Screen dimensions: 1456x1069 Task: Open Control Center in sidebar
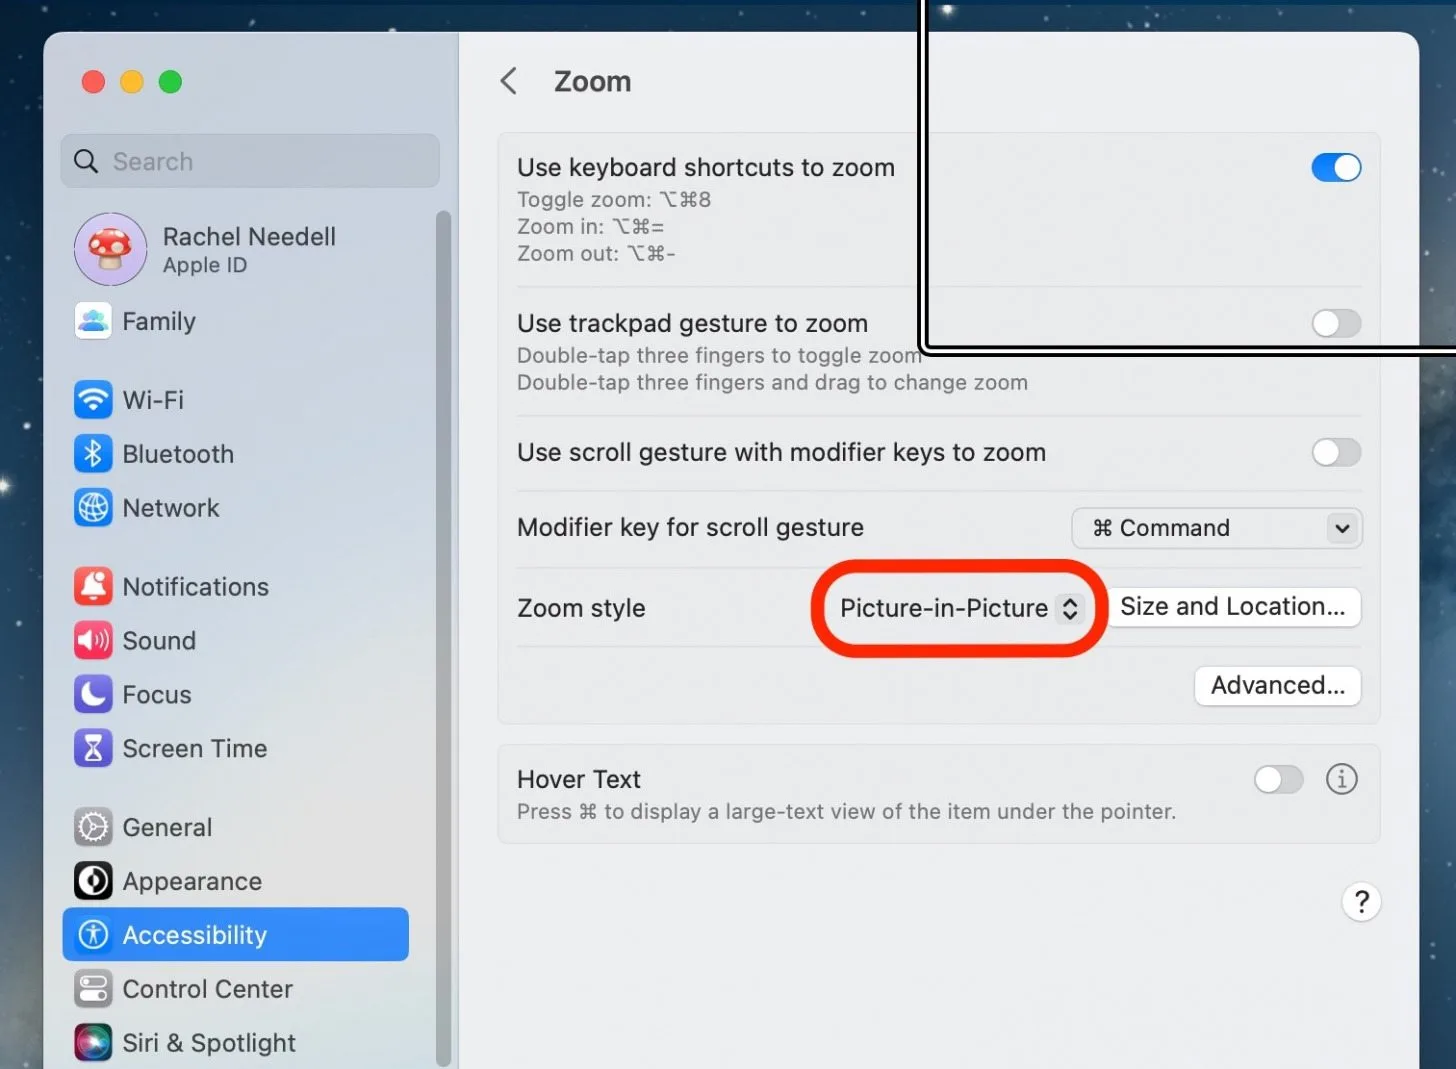(x=207, y=989)
